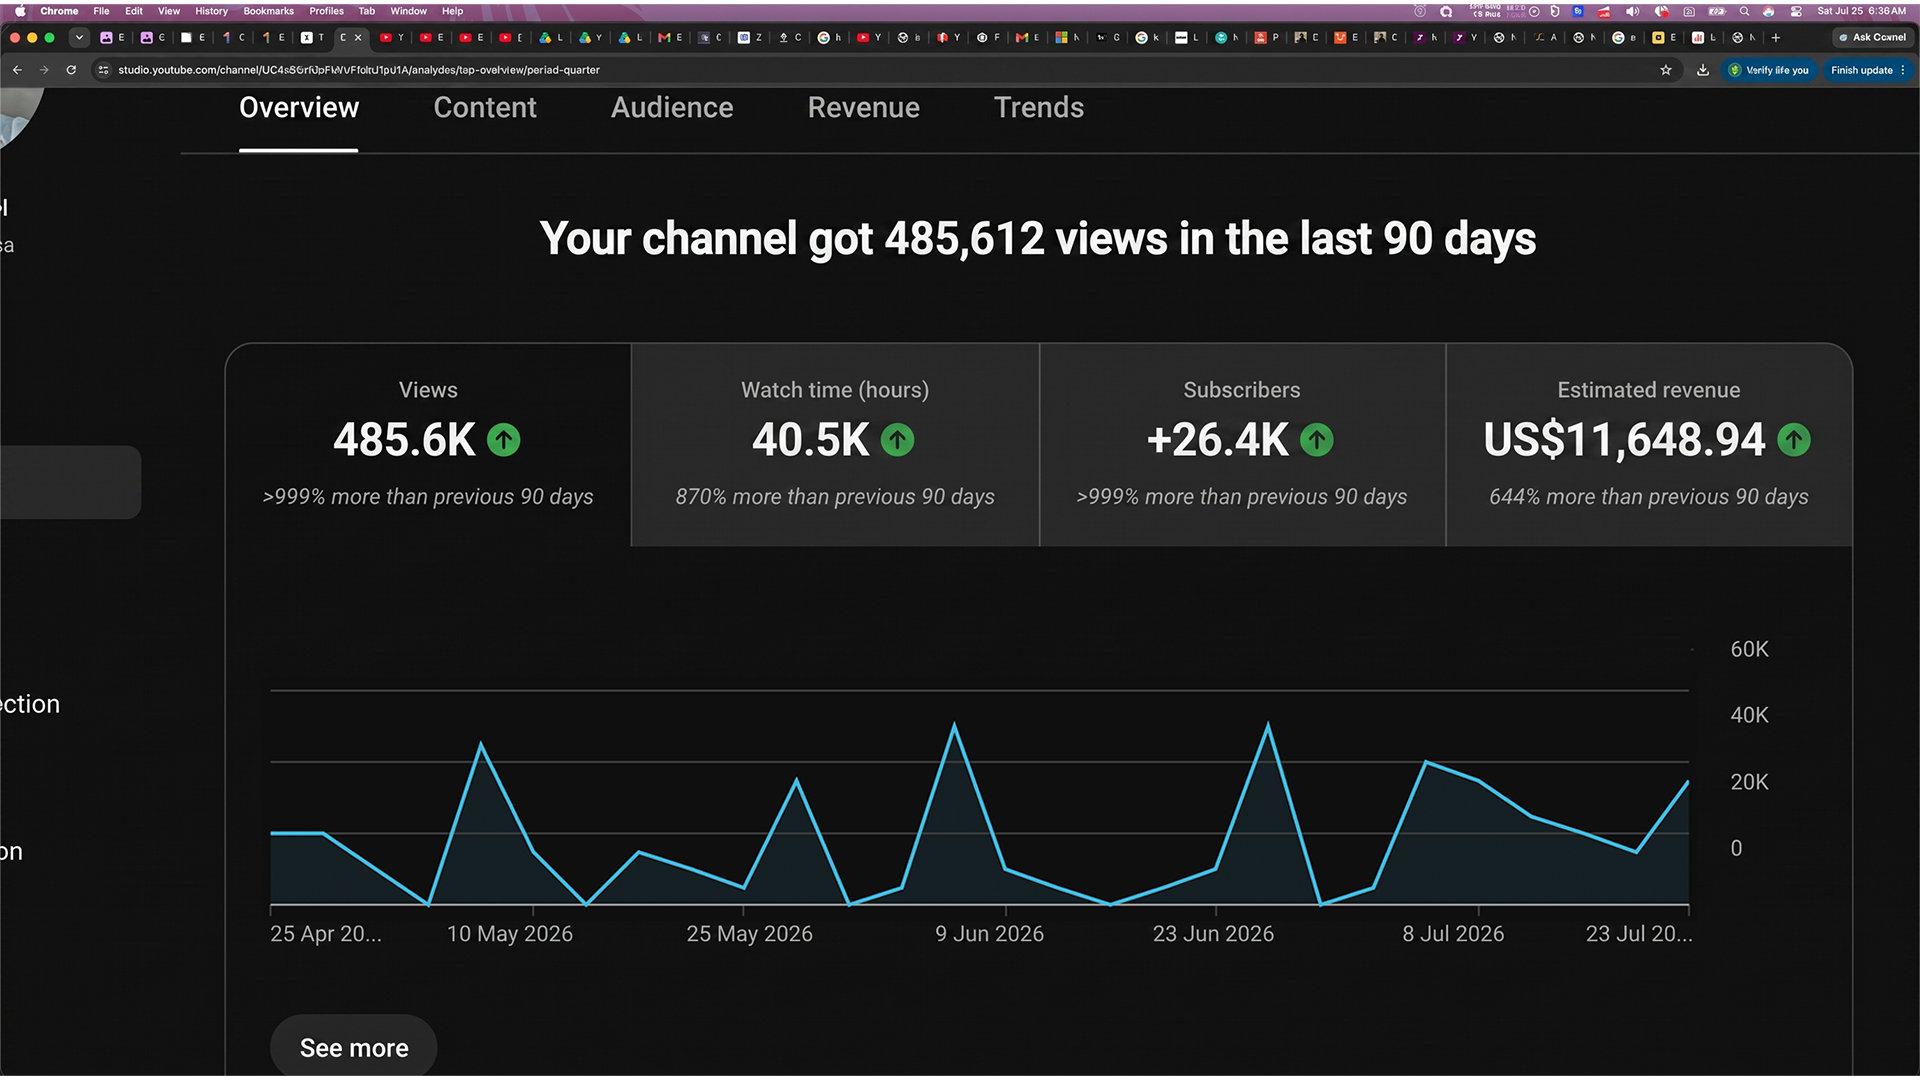This screenshot has height=1080, width=1920.
Task: Click the 10 May 2026 axis label
Action: [510, 933]
